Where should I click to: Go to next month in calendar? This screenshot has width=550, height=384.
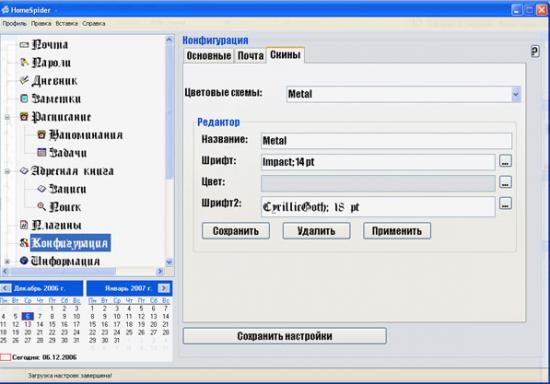coord(163,288)
